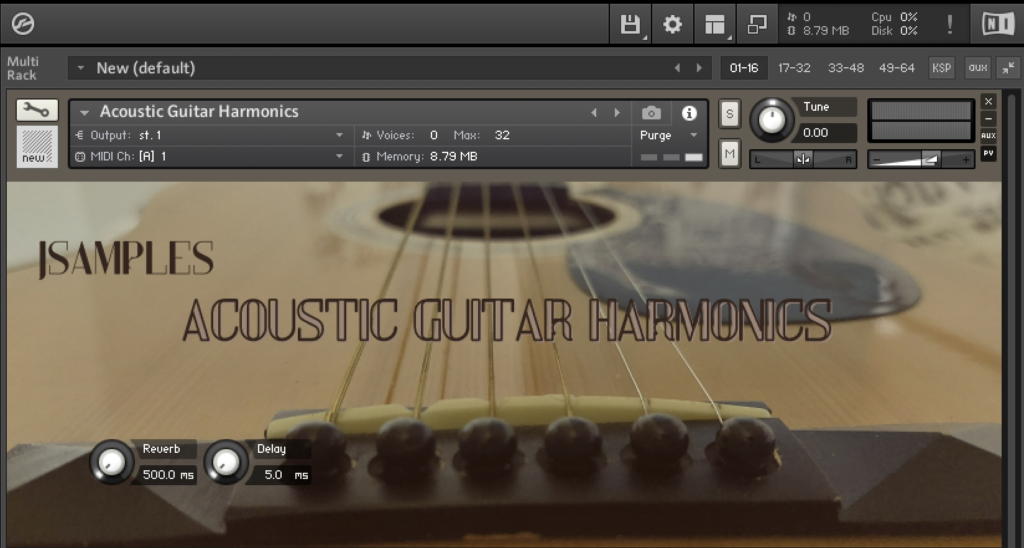Viewport: 1024px width, 548px height.
Task: Toggle the AUX sends button
Action: 988,136
